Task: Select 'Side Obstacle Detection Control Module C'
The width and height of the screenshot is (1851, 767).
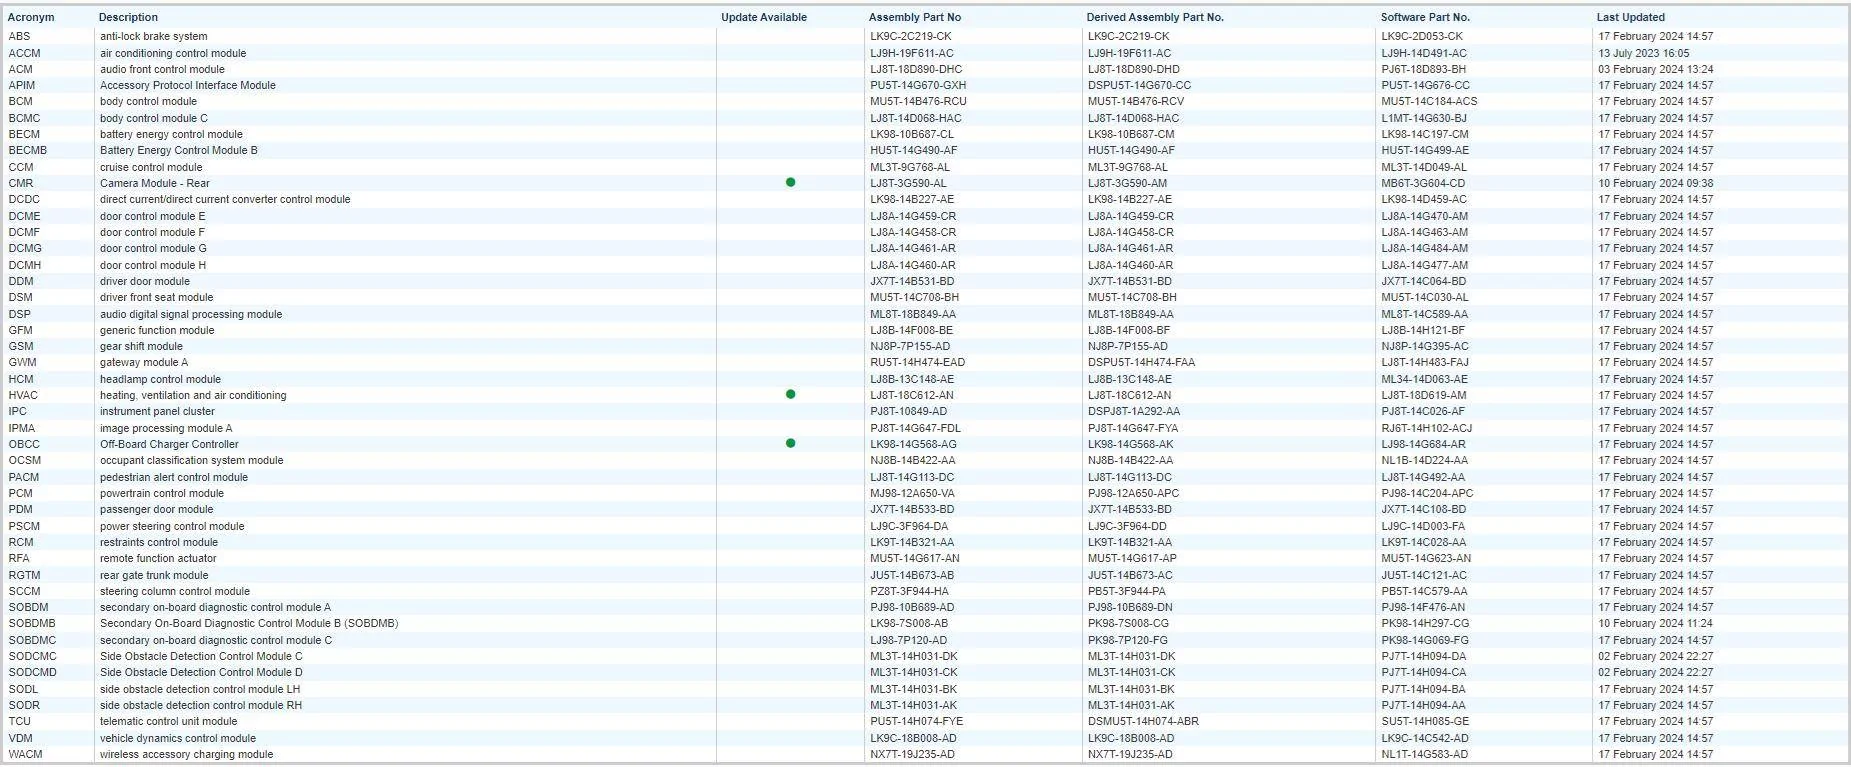Action: (x=201, y=657)
